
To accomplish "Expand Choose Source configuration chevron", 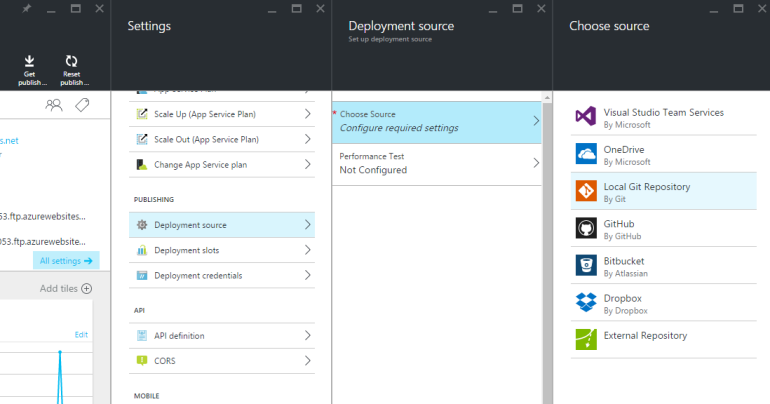I will [535, 121].
